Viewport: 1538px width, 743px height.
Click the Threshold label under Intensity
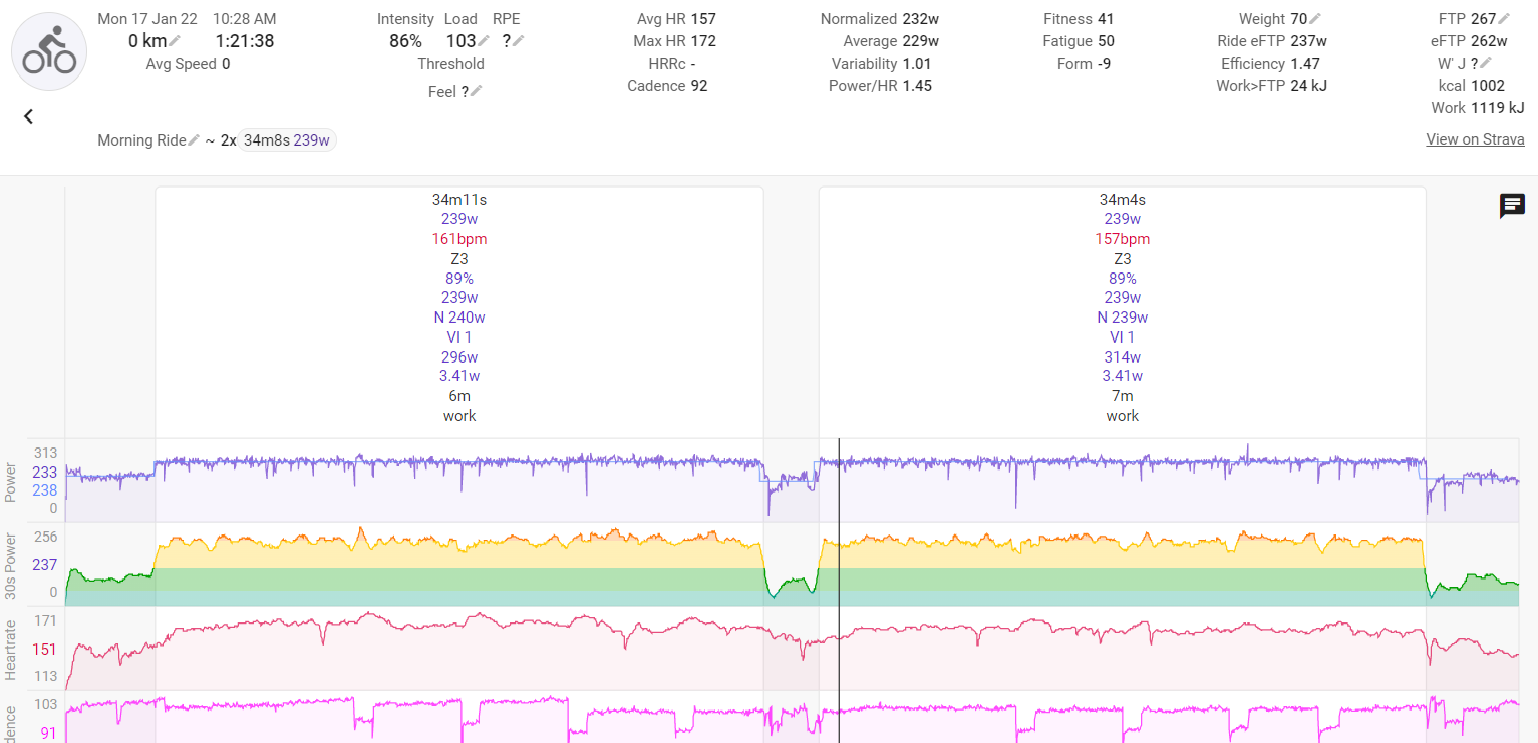pyautogui.click(x=451, y=64)
